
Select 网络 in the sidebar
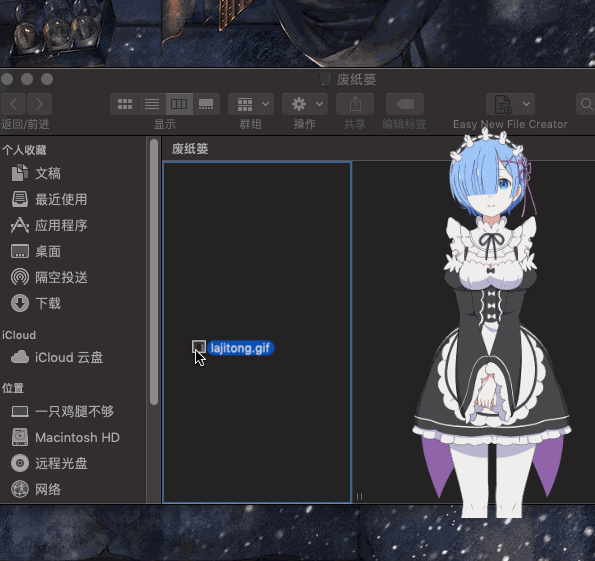coord(36,489)
